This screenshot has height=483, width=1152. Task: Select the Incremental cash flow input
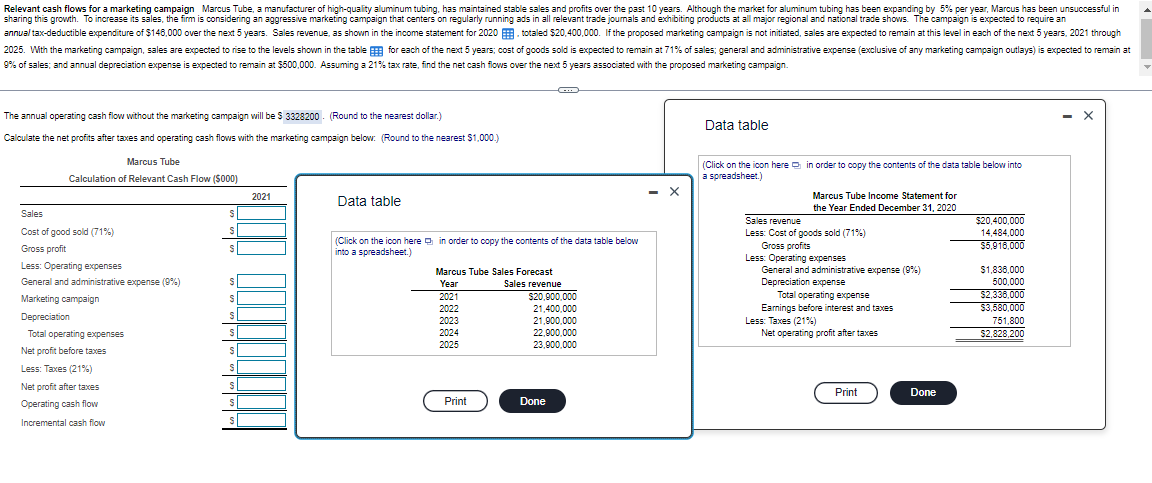tap(261, 421)
